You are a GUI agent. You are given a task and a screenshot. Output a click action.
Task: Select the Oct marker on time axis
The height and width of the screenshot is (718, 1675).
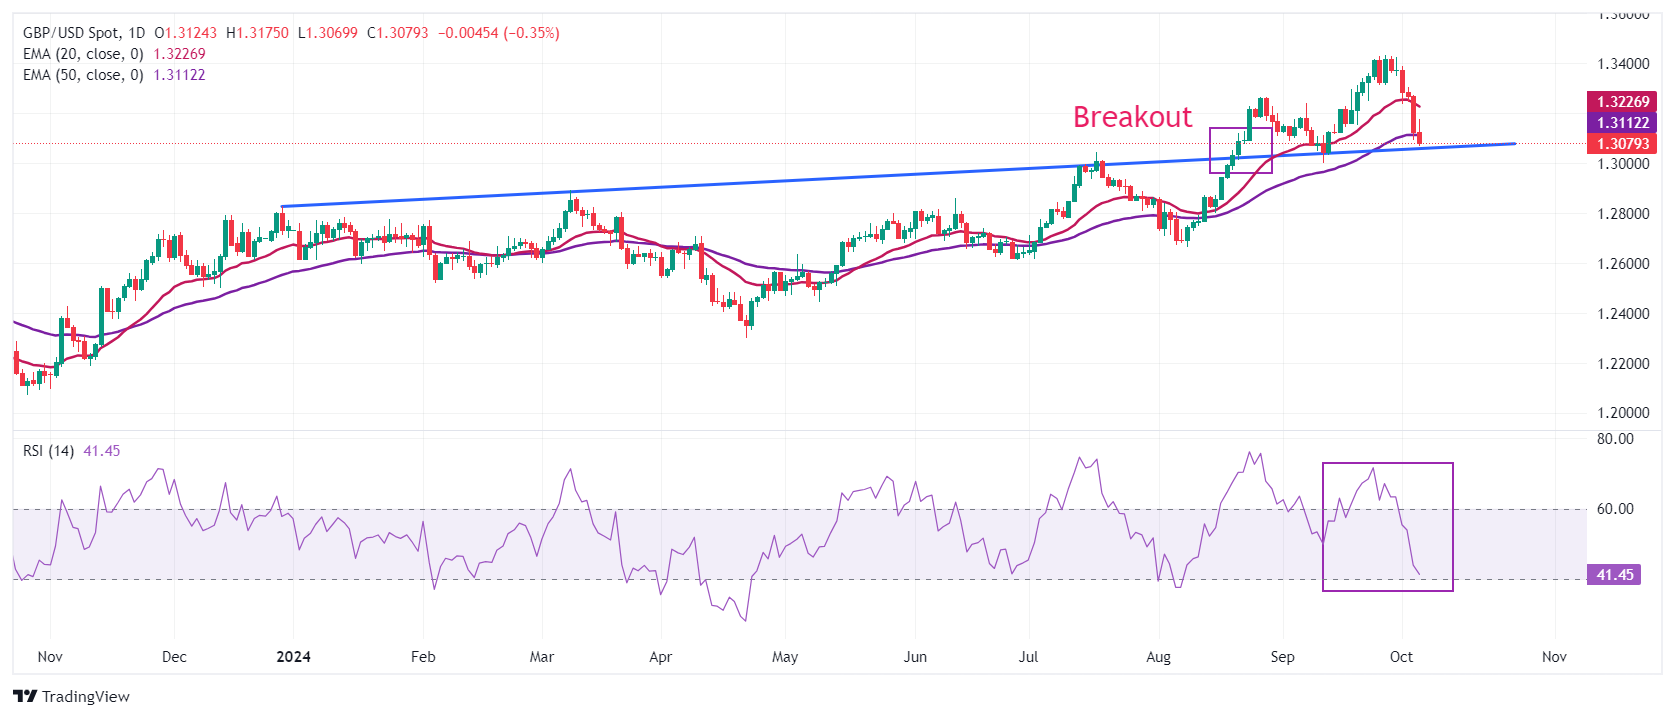tap(1401, 657)
